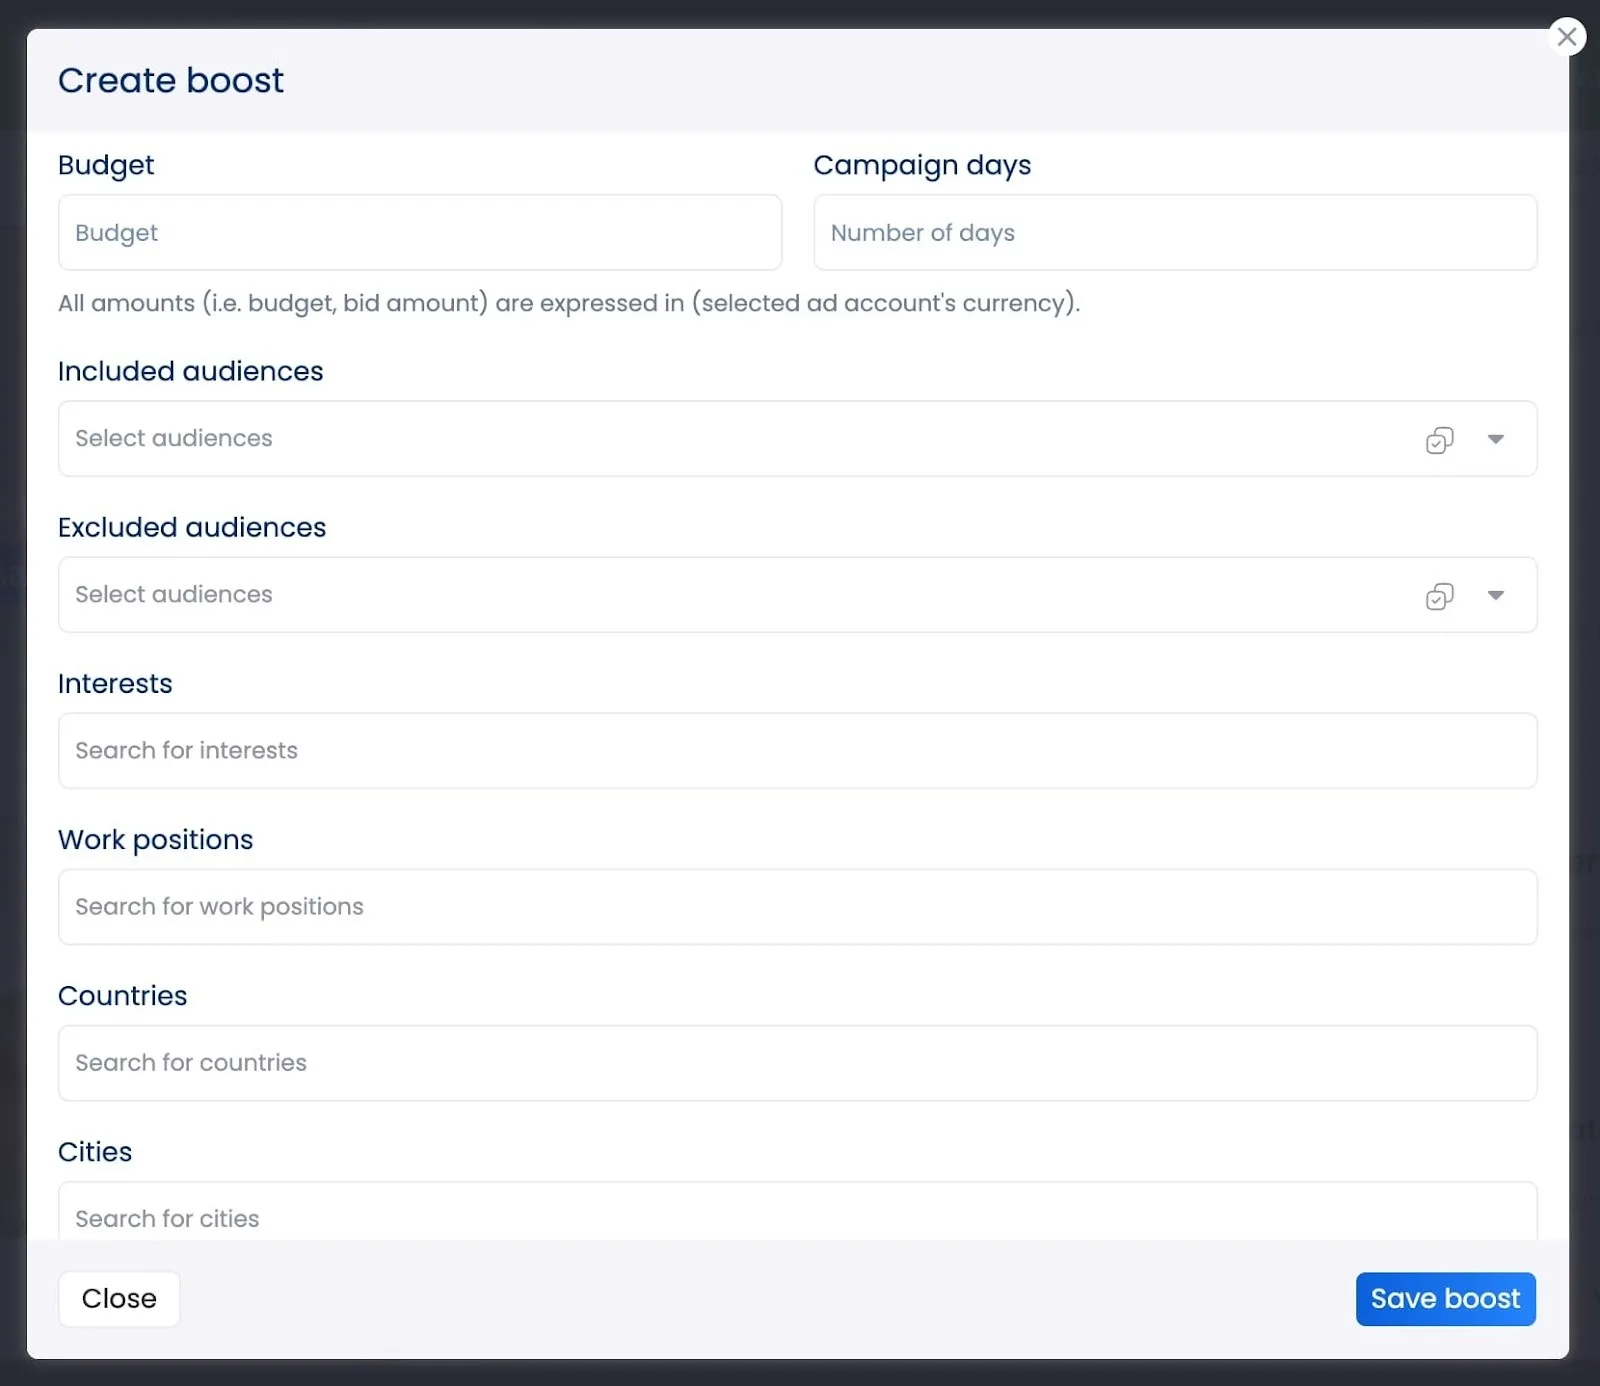This screenshot has height=1386, width=1600.
Task: Click the currency note below Budget
Action: click(x=568, y=303)
